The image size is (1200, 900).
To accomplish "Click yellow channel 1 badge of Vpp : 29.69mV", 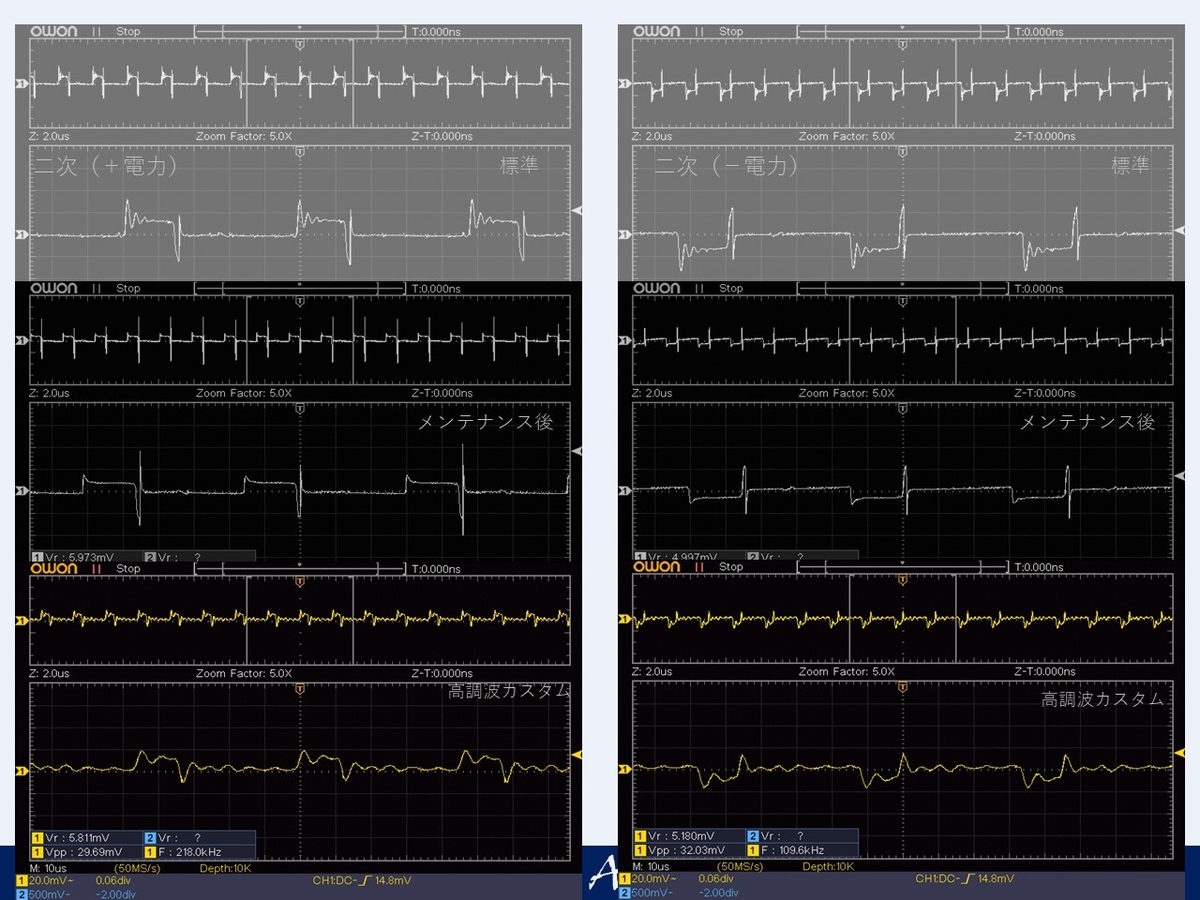I will pos(38,852).
